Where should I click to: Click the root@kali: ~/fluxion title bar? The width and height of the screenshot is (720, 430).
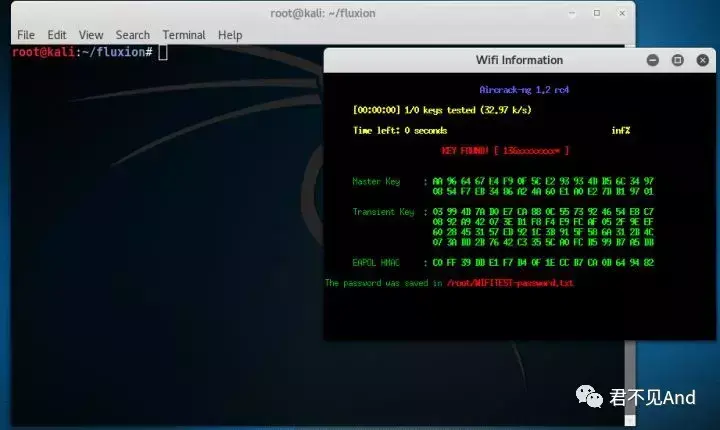pyautogui.click(x=322, y=13)
